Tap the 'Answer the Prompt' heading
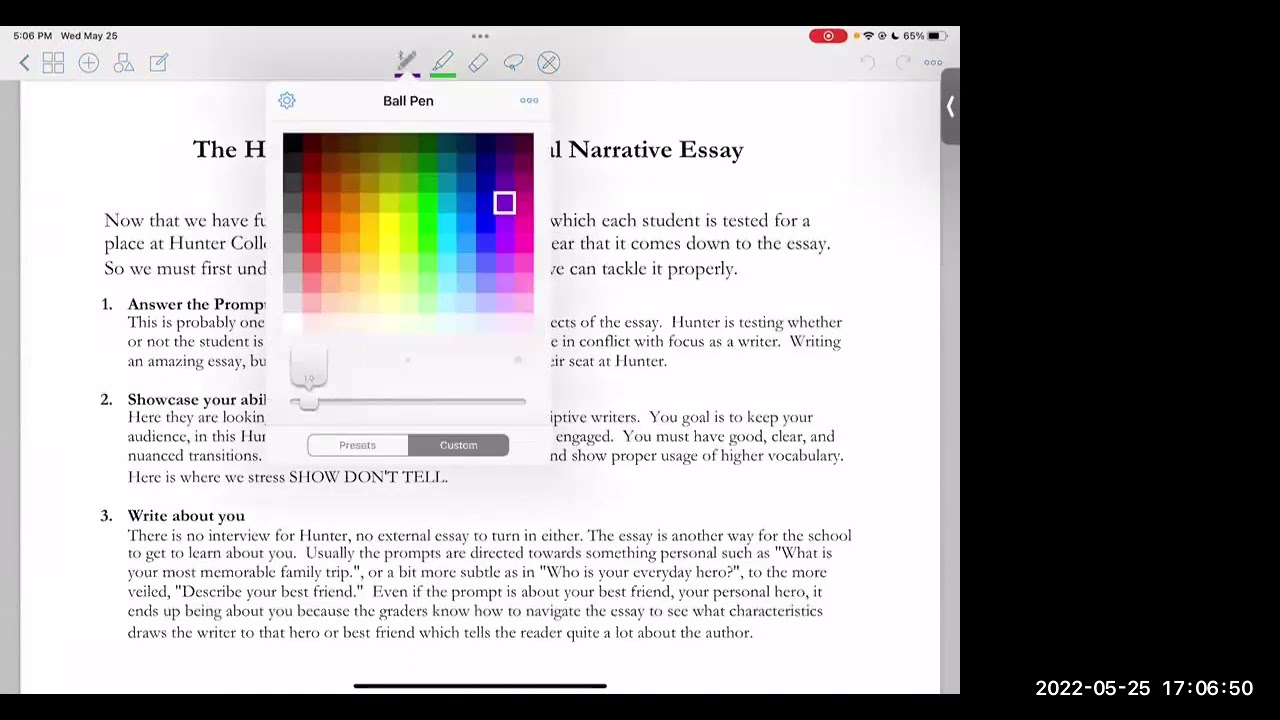1280x720 pixels. [x=197, y=304]
